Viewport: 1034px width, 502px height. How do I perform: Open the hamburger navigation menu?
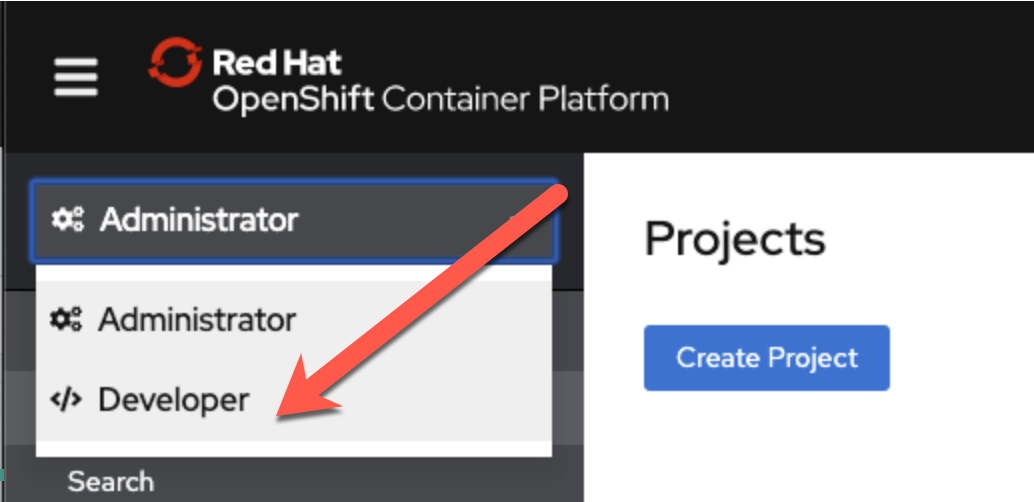tap(75, 77)
